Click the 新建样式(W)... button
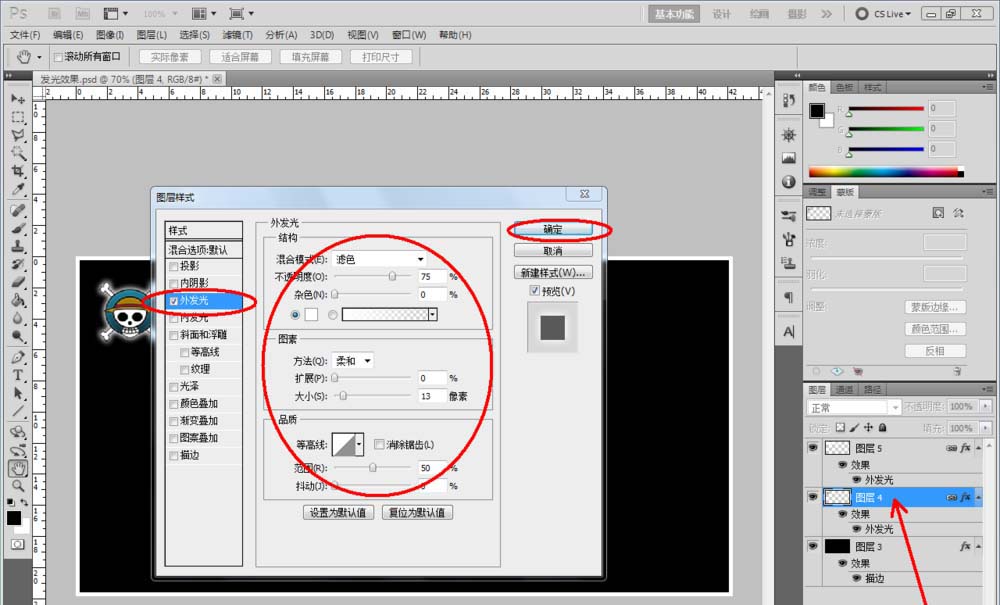1000x605 pixels. coord(553,273)
